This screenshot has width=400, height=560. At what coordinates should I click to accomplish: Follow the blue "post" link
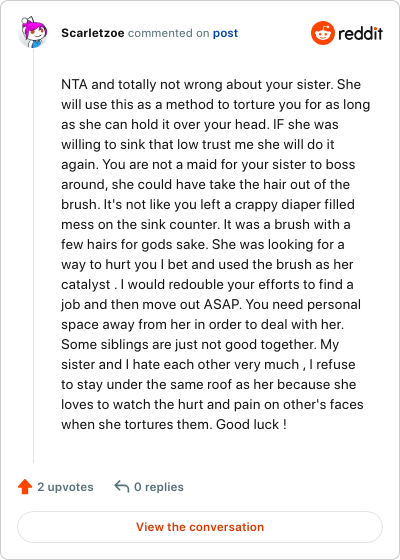click(225, 33)
